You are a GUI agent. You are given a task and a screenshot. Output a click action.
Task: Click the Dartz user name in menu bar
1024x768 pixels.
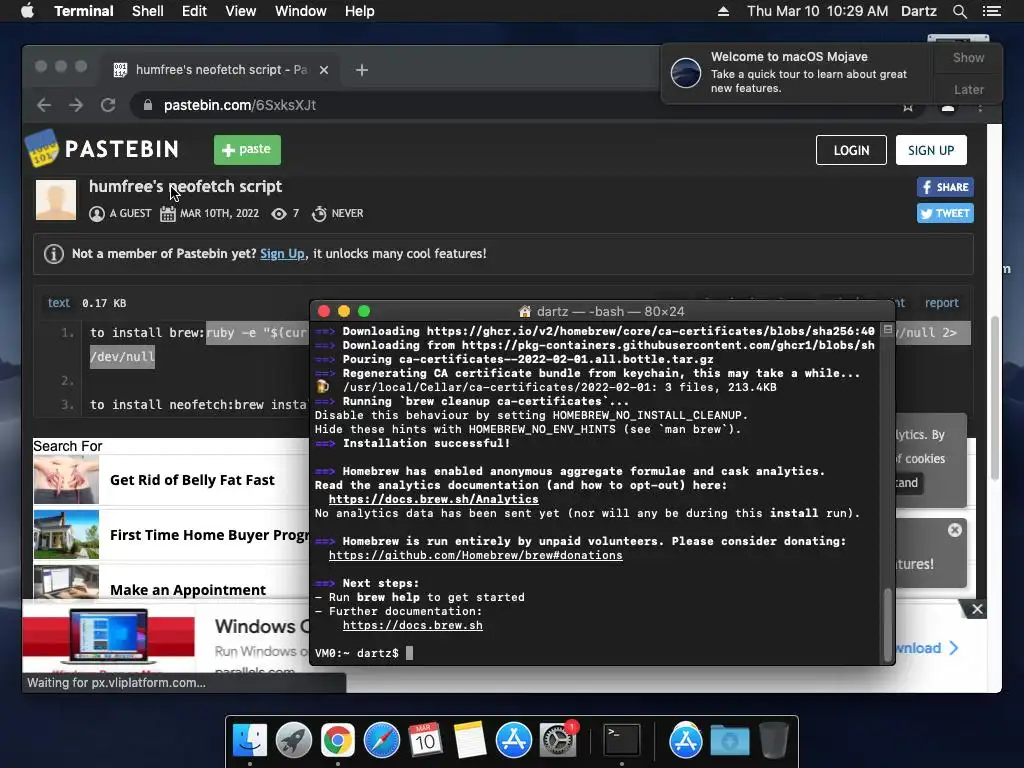click(x=919, y=11)
